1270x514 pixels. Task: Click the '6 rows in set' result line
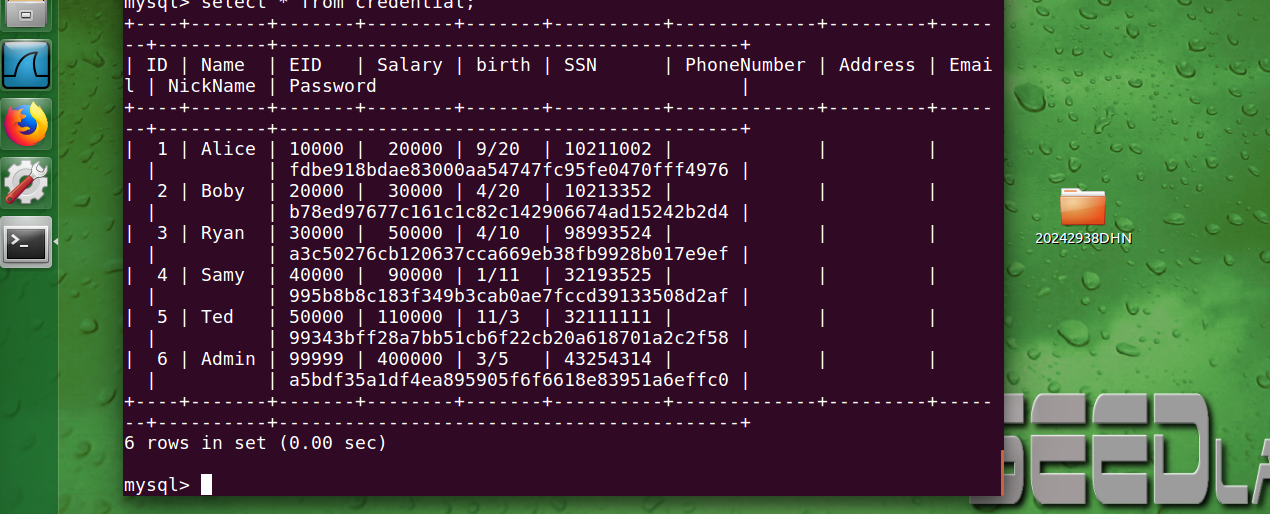[255, 443]
